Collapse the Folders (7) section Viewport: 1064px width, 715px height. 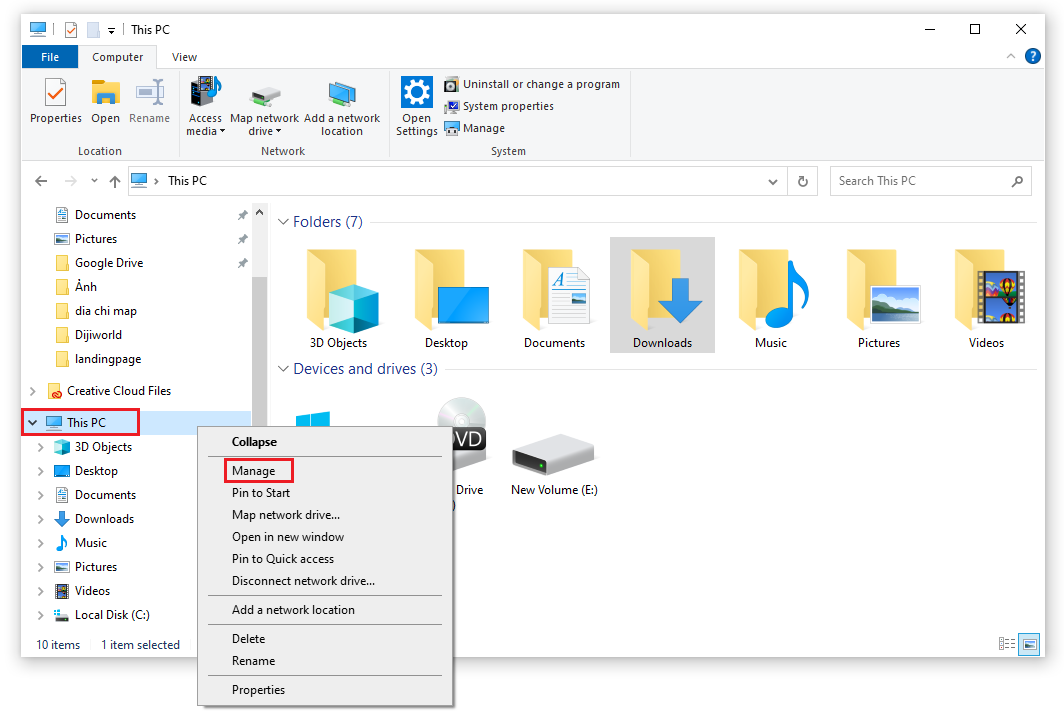pyautogui.click(x=283, y=221)
